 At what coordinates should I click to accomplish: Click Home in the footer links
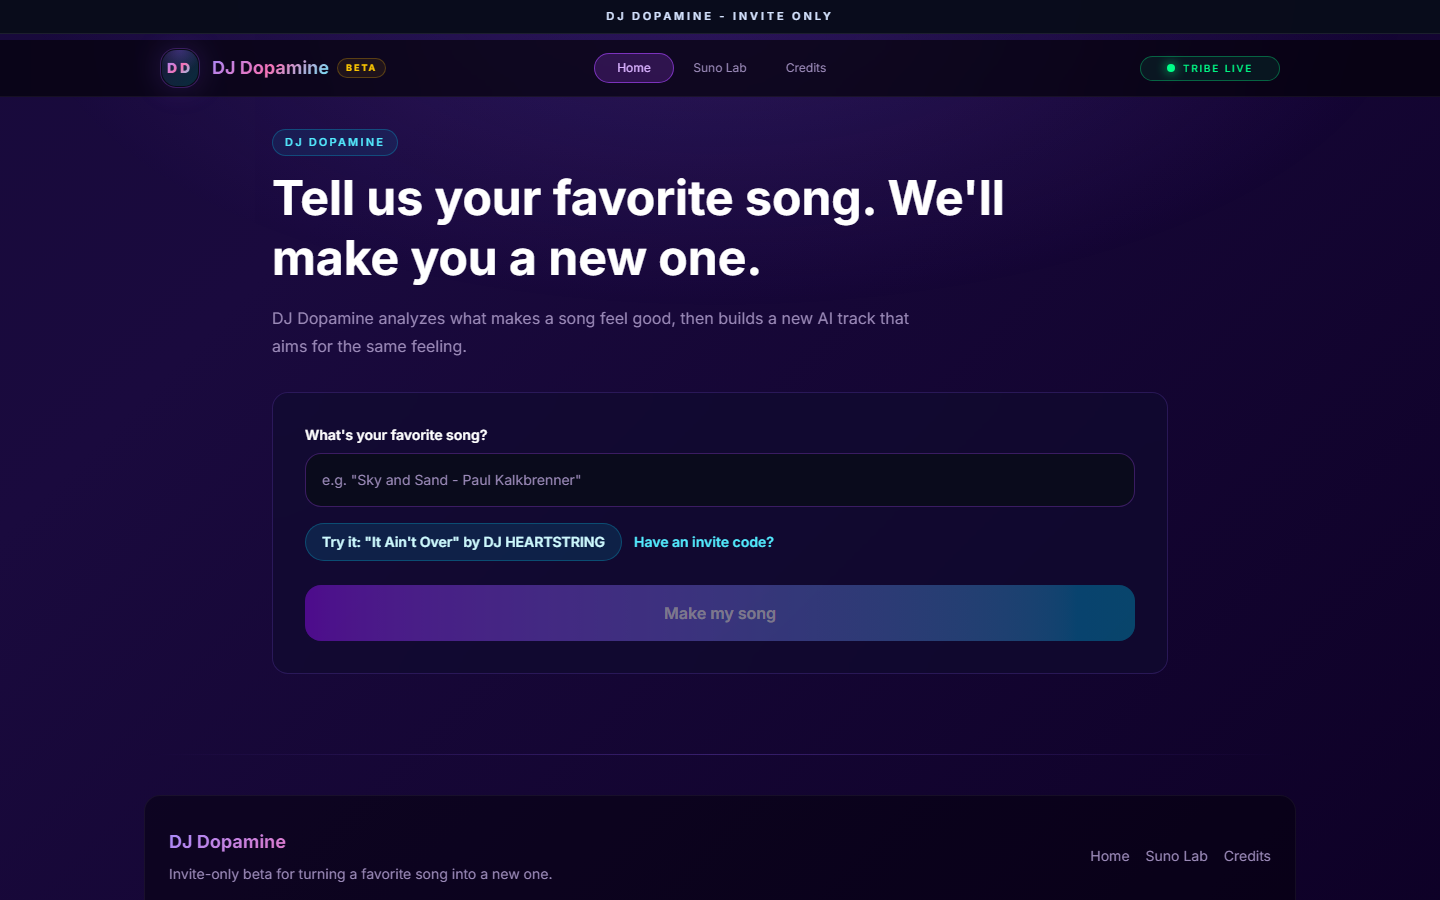pos(1109,856)
